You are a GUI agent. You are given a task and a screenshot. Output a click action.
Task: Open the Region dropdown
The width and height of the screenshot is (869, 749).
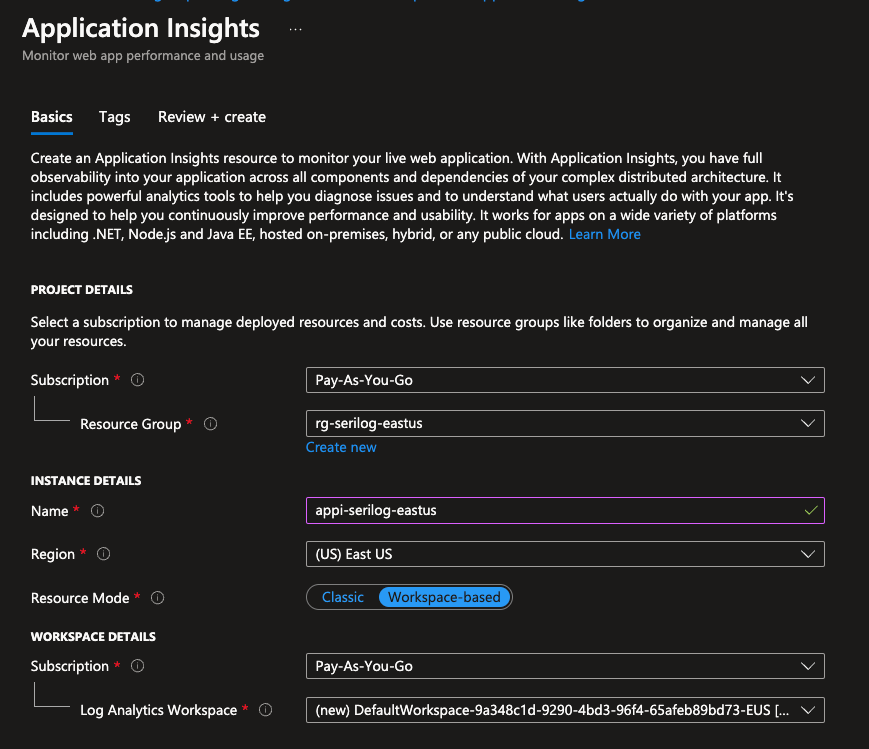(565, 554)
